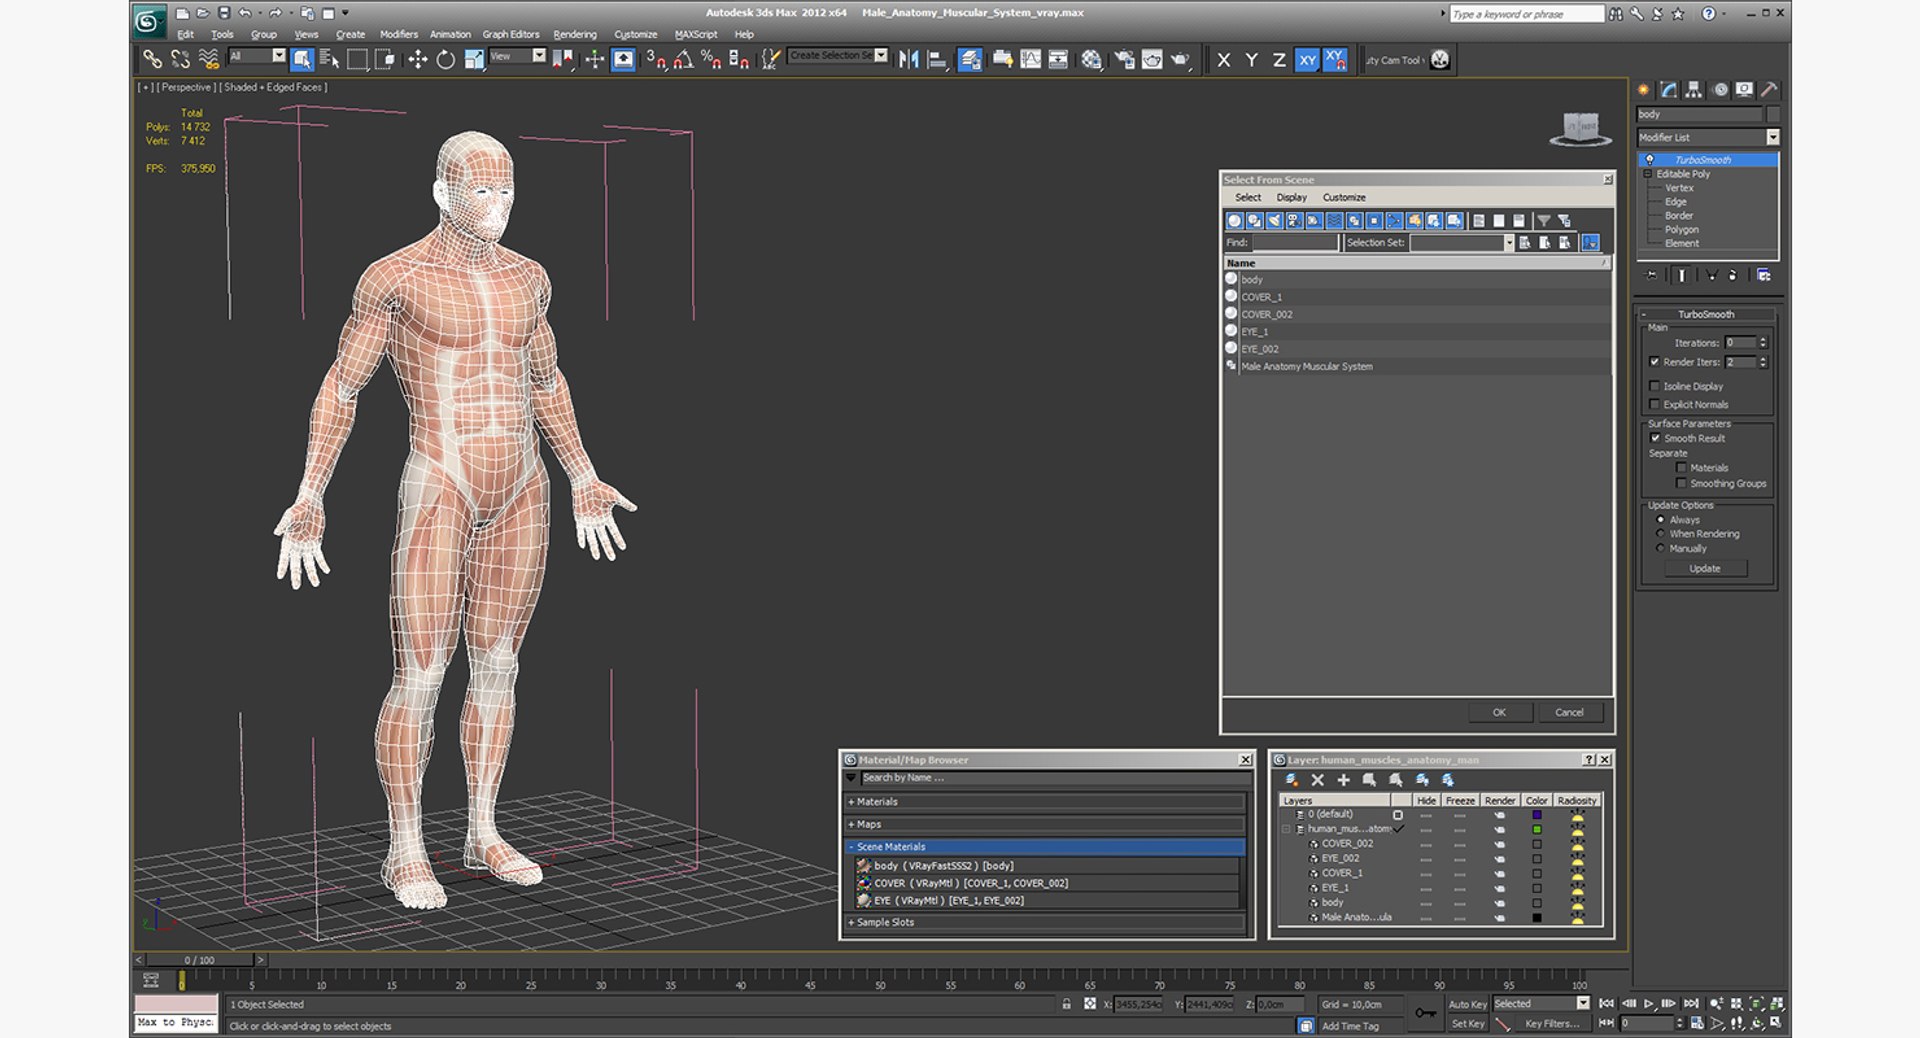Select Manually update option
This screenshot has height=1038, width=1920.
[x=1660, y=548]
